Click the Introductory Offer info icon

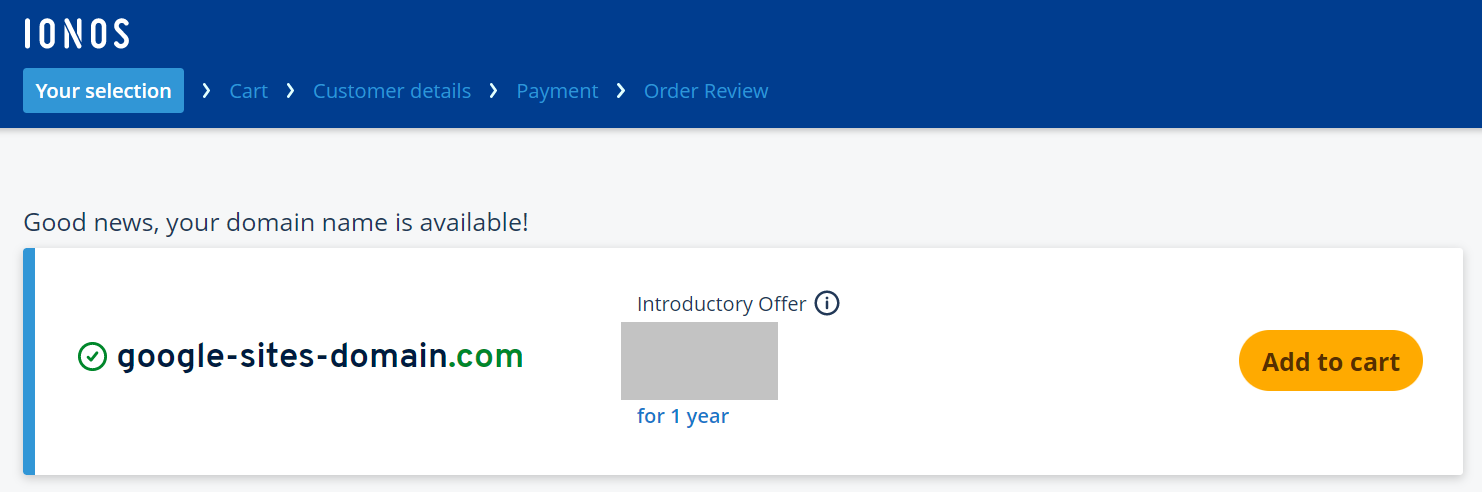[x=827, y=302]
